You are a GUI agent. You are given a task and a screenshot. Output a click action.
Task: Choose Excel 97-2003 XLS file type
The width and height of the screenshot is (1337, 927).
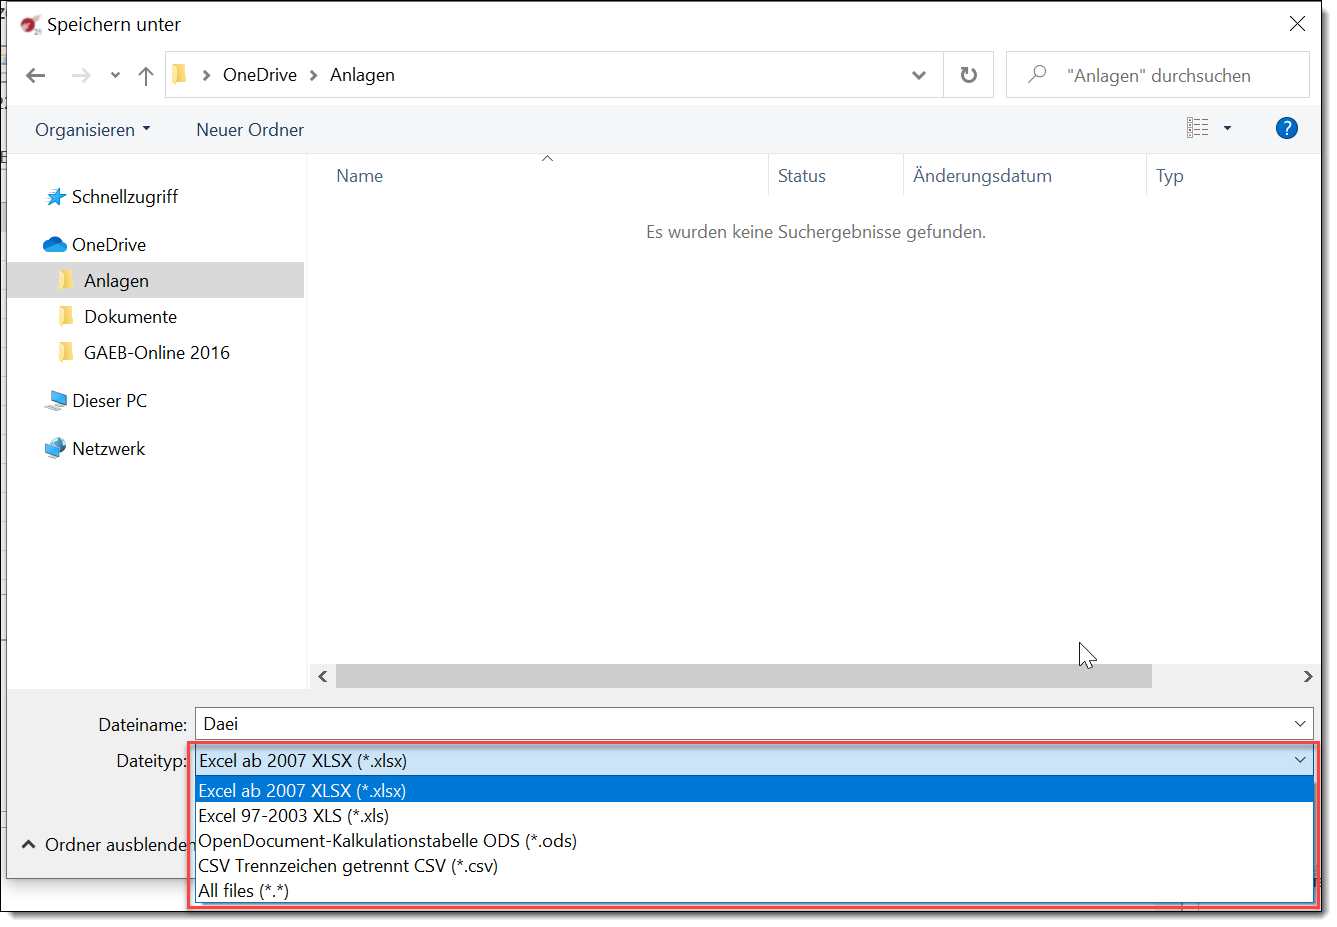293,816
